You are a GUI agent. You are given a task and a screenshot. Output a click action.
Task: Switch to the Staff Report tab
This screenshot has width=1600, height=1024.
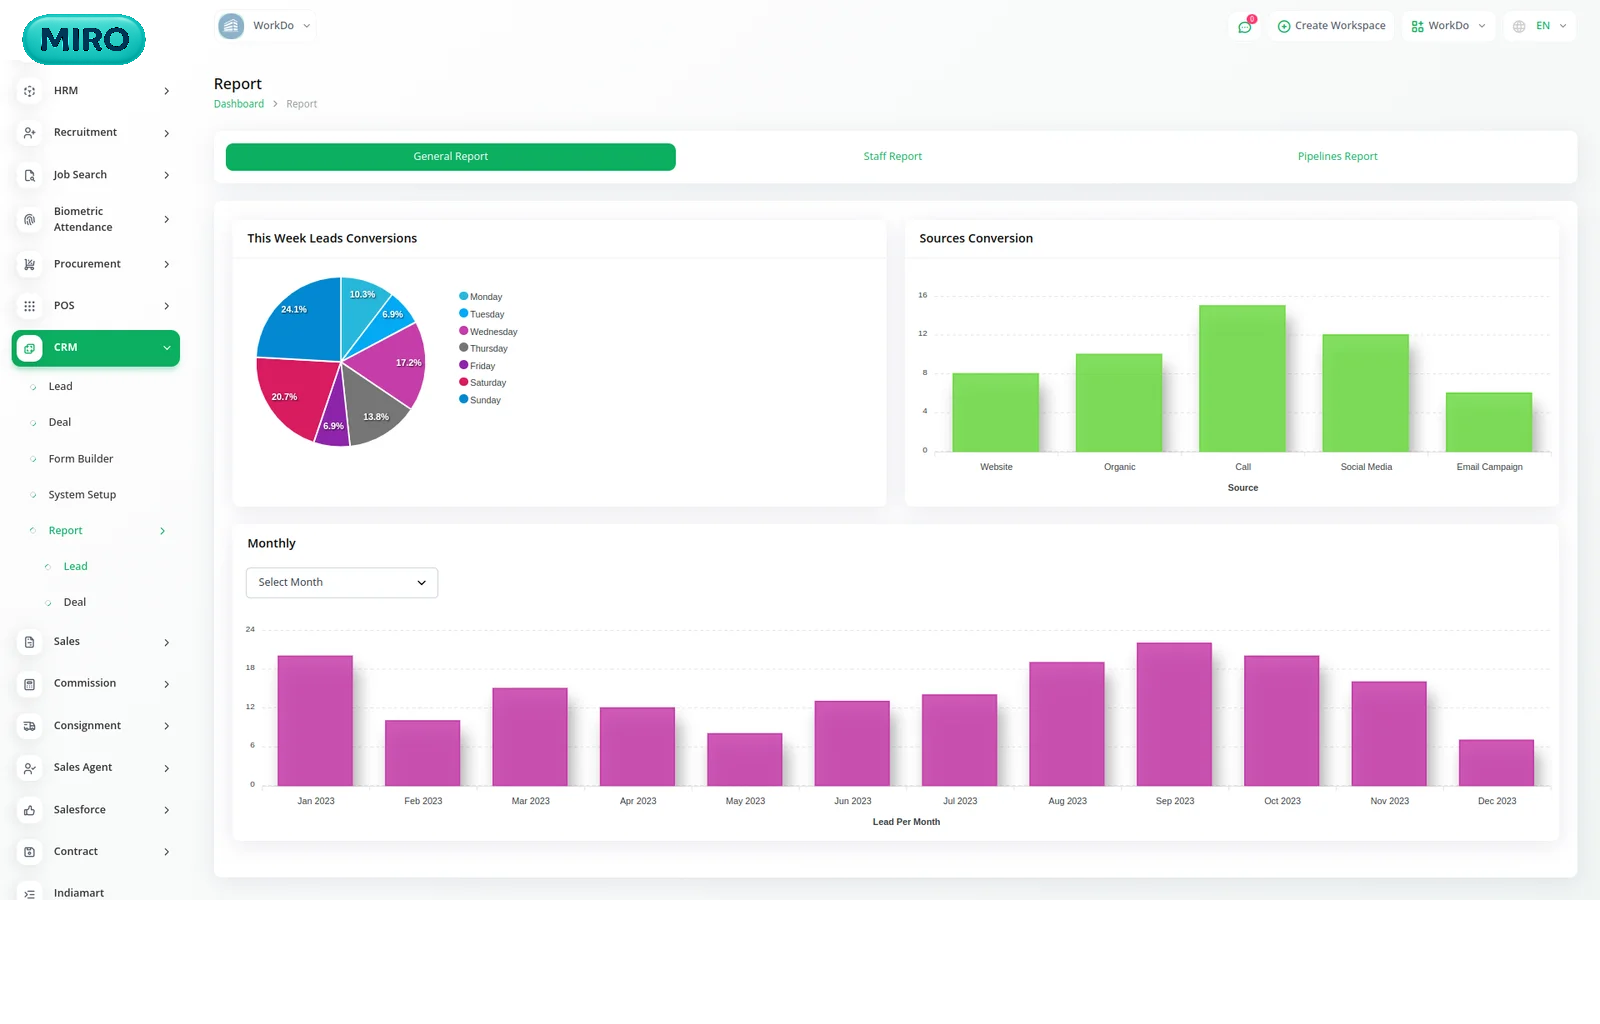click(x=892, y=157)
